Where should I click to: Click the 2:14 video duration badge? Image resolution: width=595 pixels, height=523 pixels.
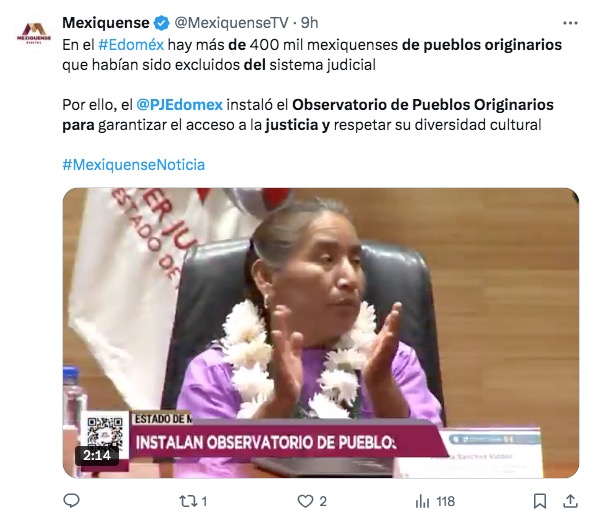(x=97, y=455)
